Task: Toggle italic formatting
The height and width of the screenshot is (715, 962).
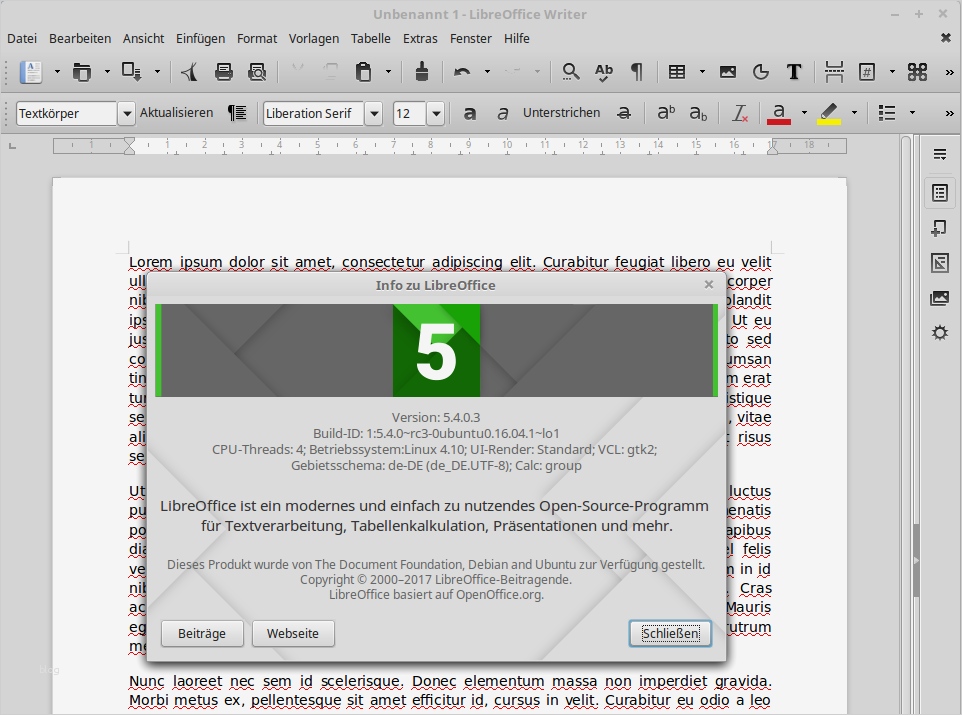Action: 502,113
